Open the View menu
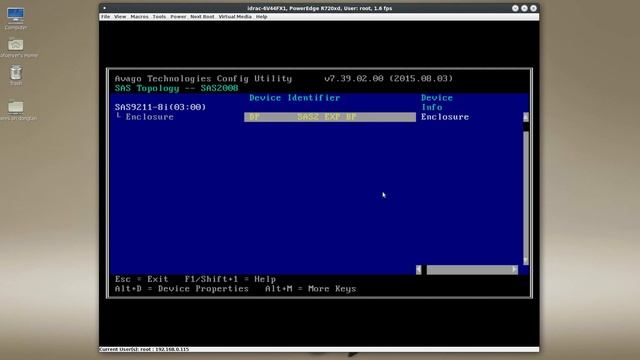Image resolution: width=640 pixels, height=360 pixels. point(120,17)
